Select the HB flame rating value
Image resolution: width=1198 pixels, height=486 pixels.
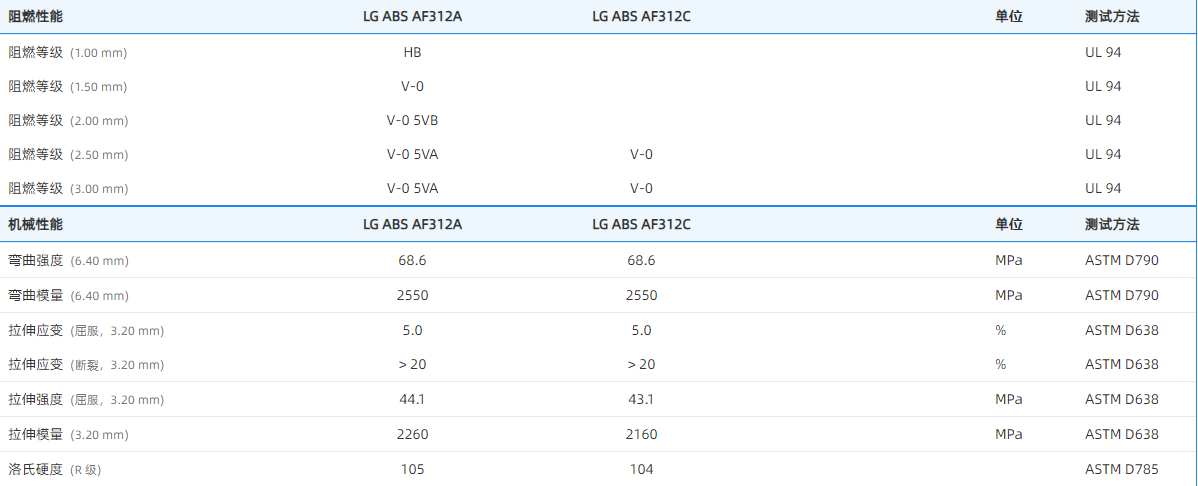[x=412, y=52]
